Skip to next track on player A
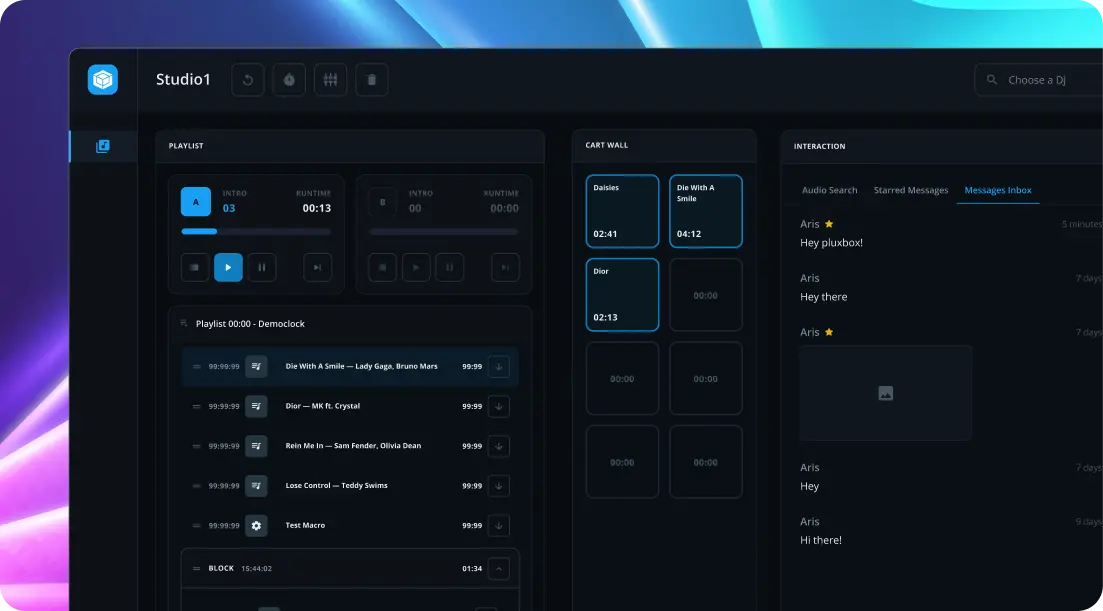This screenshot has width=1103, height=611. [x=317, y=267]
